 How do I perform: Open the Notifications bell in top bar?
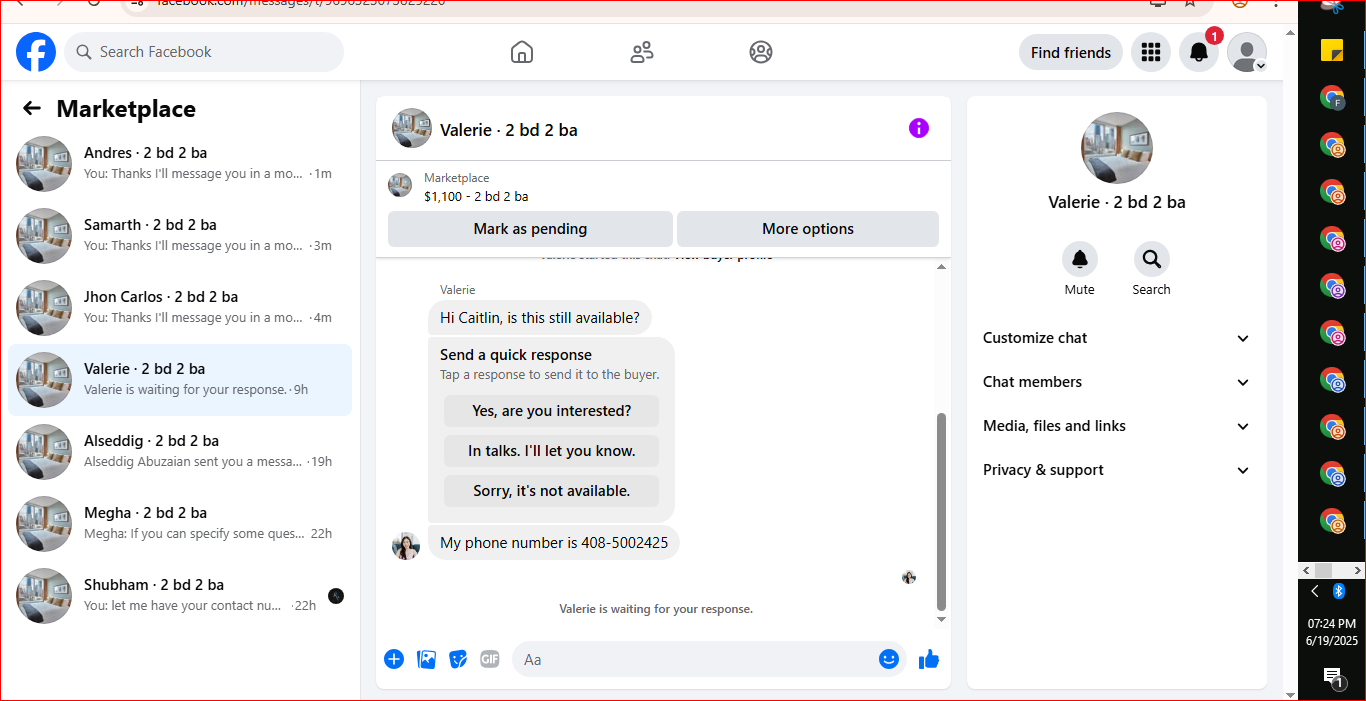click(1199, 52)
